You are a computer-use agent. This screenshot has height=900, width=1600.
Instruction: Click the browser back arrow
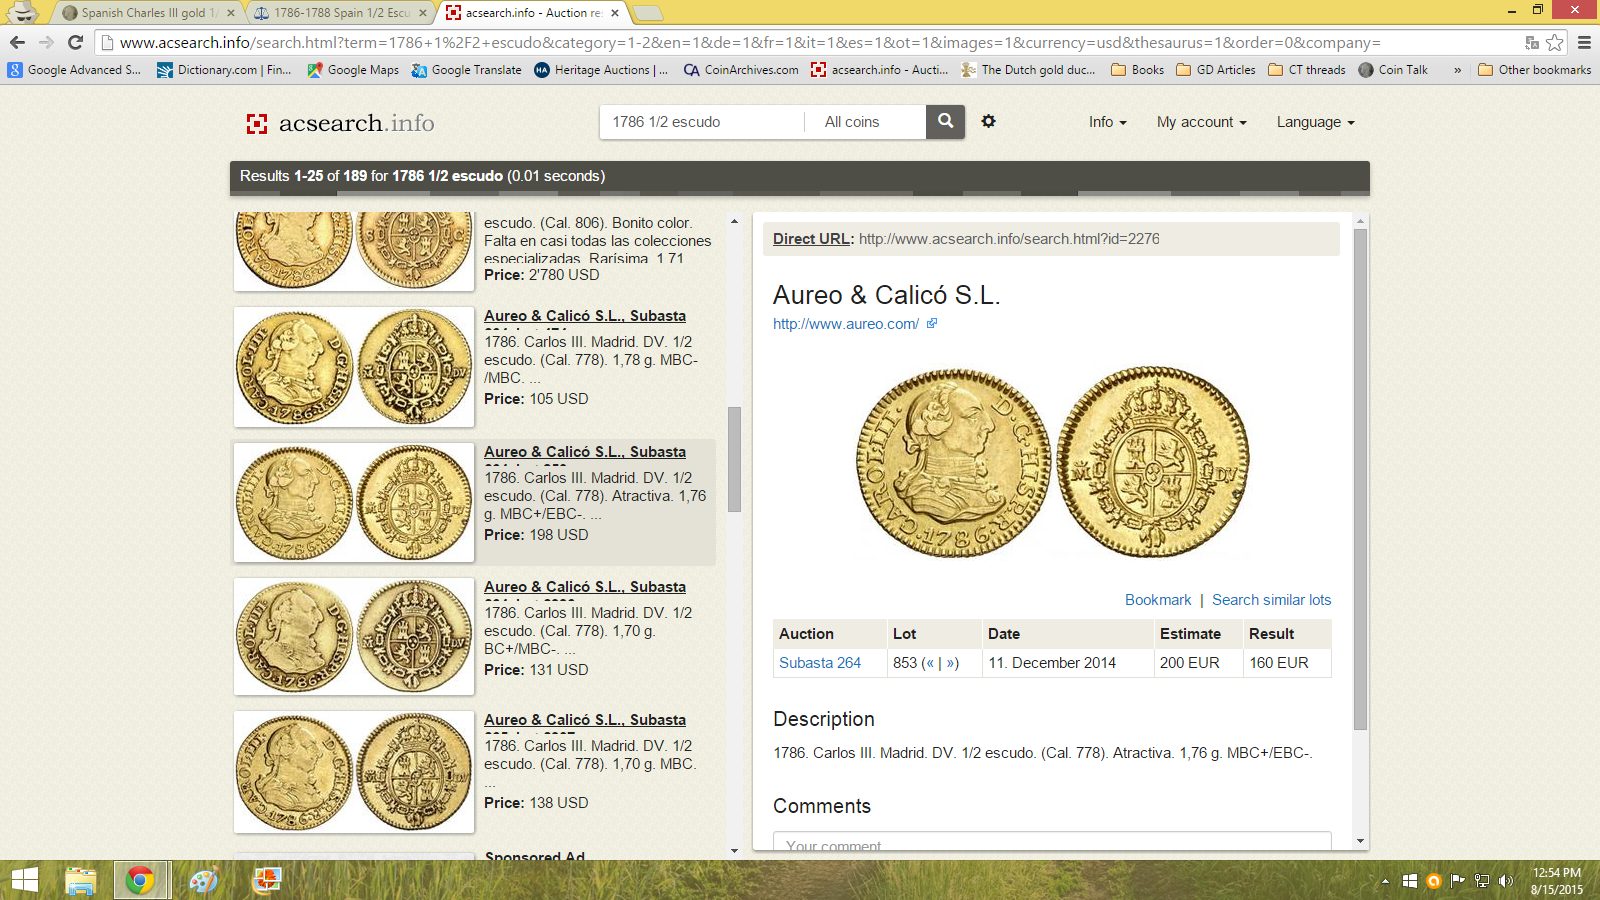17,42
